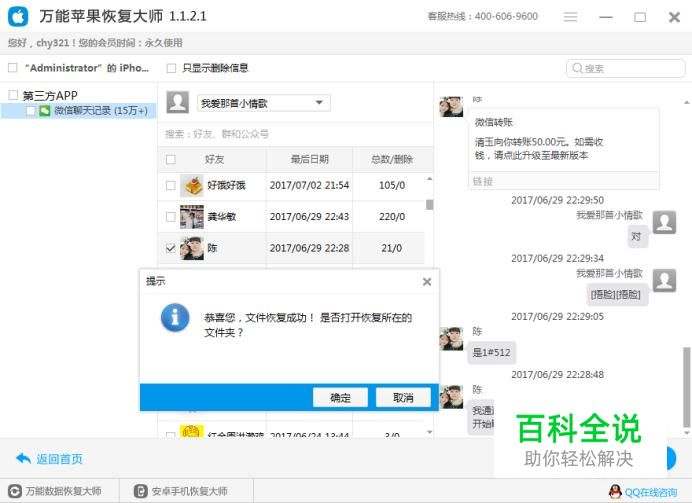Click the 2017/07/02 21:54 date cell
The height and width of the screenshot is (503, 692).
point(309,185)
